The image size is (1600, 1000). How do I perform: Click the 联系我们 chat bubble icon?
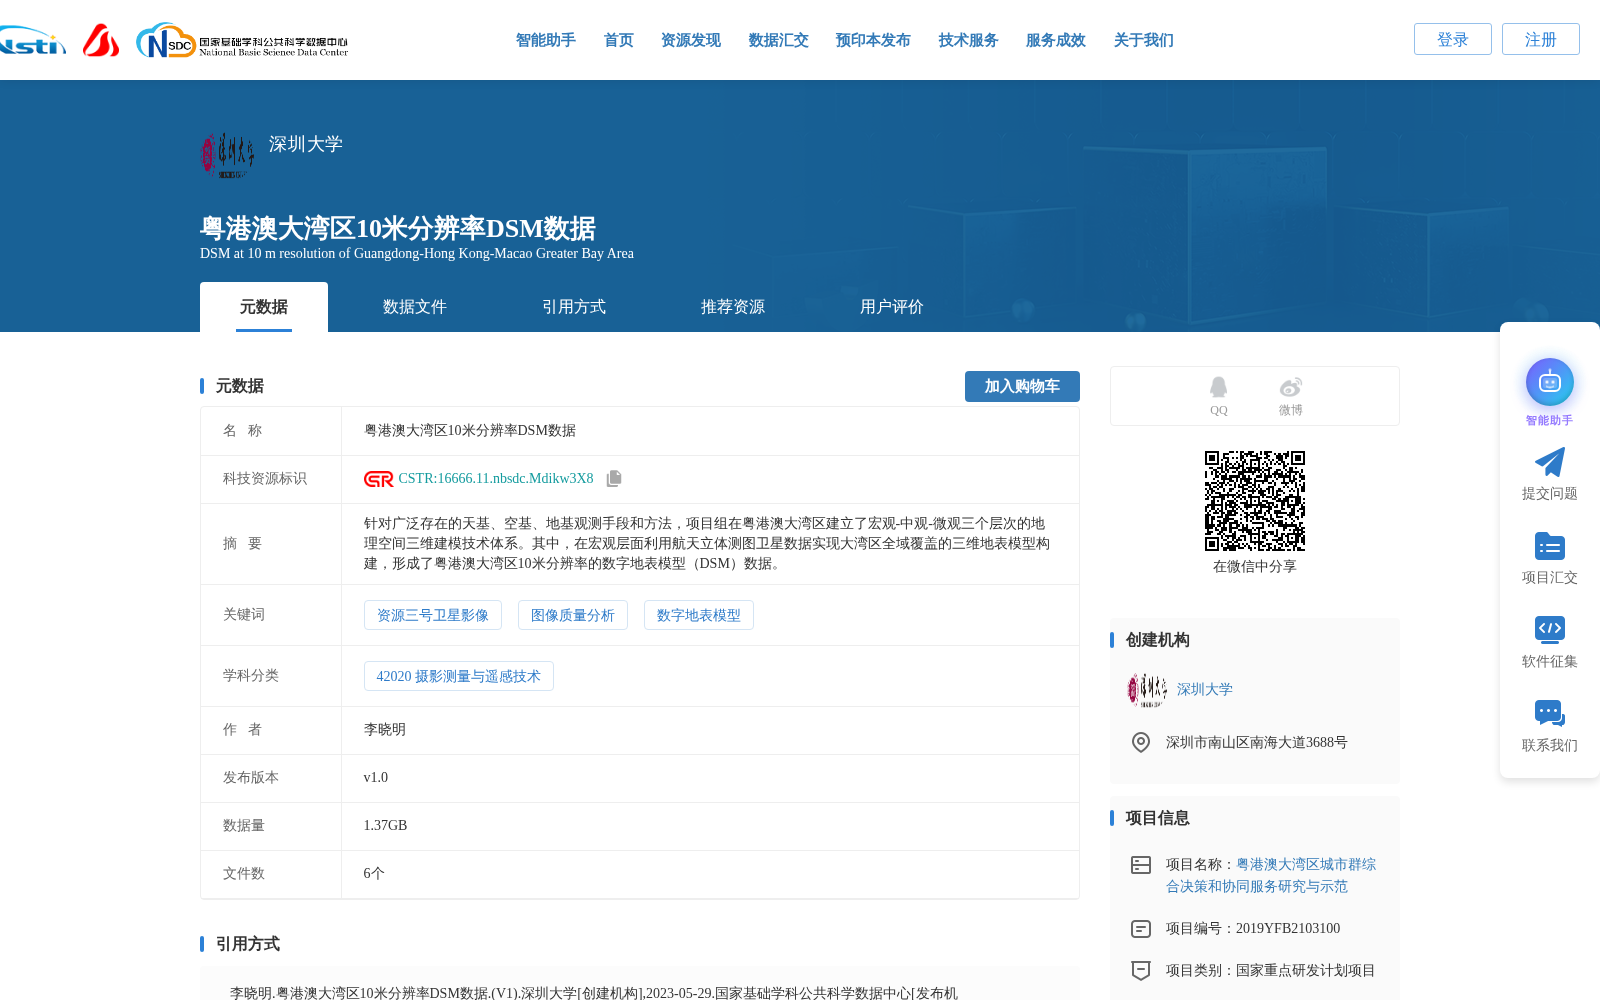tap(1550, 713)
